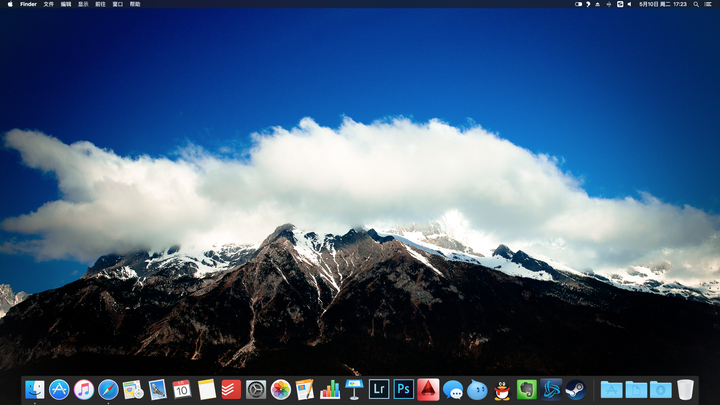Viewport: 720px width, 405px height.
Task: Open the Downloads folder stack
Action: (x=660, y=390)
